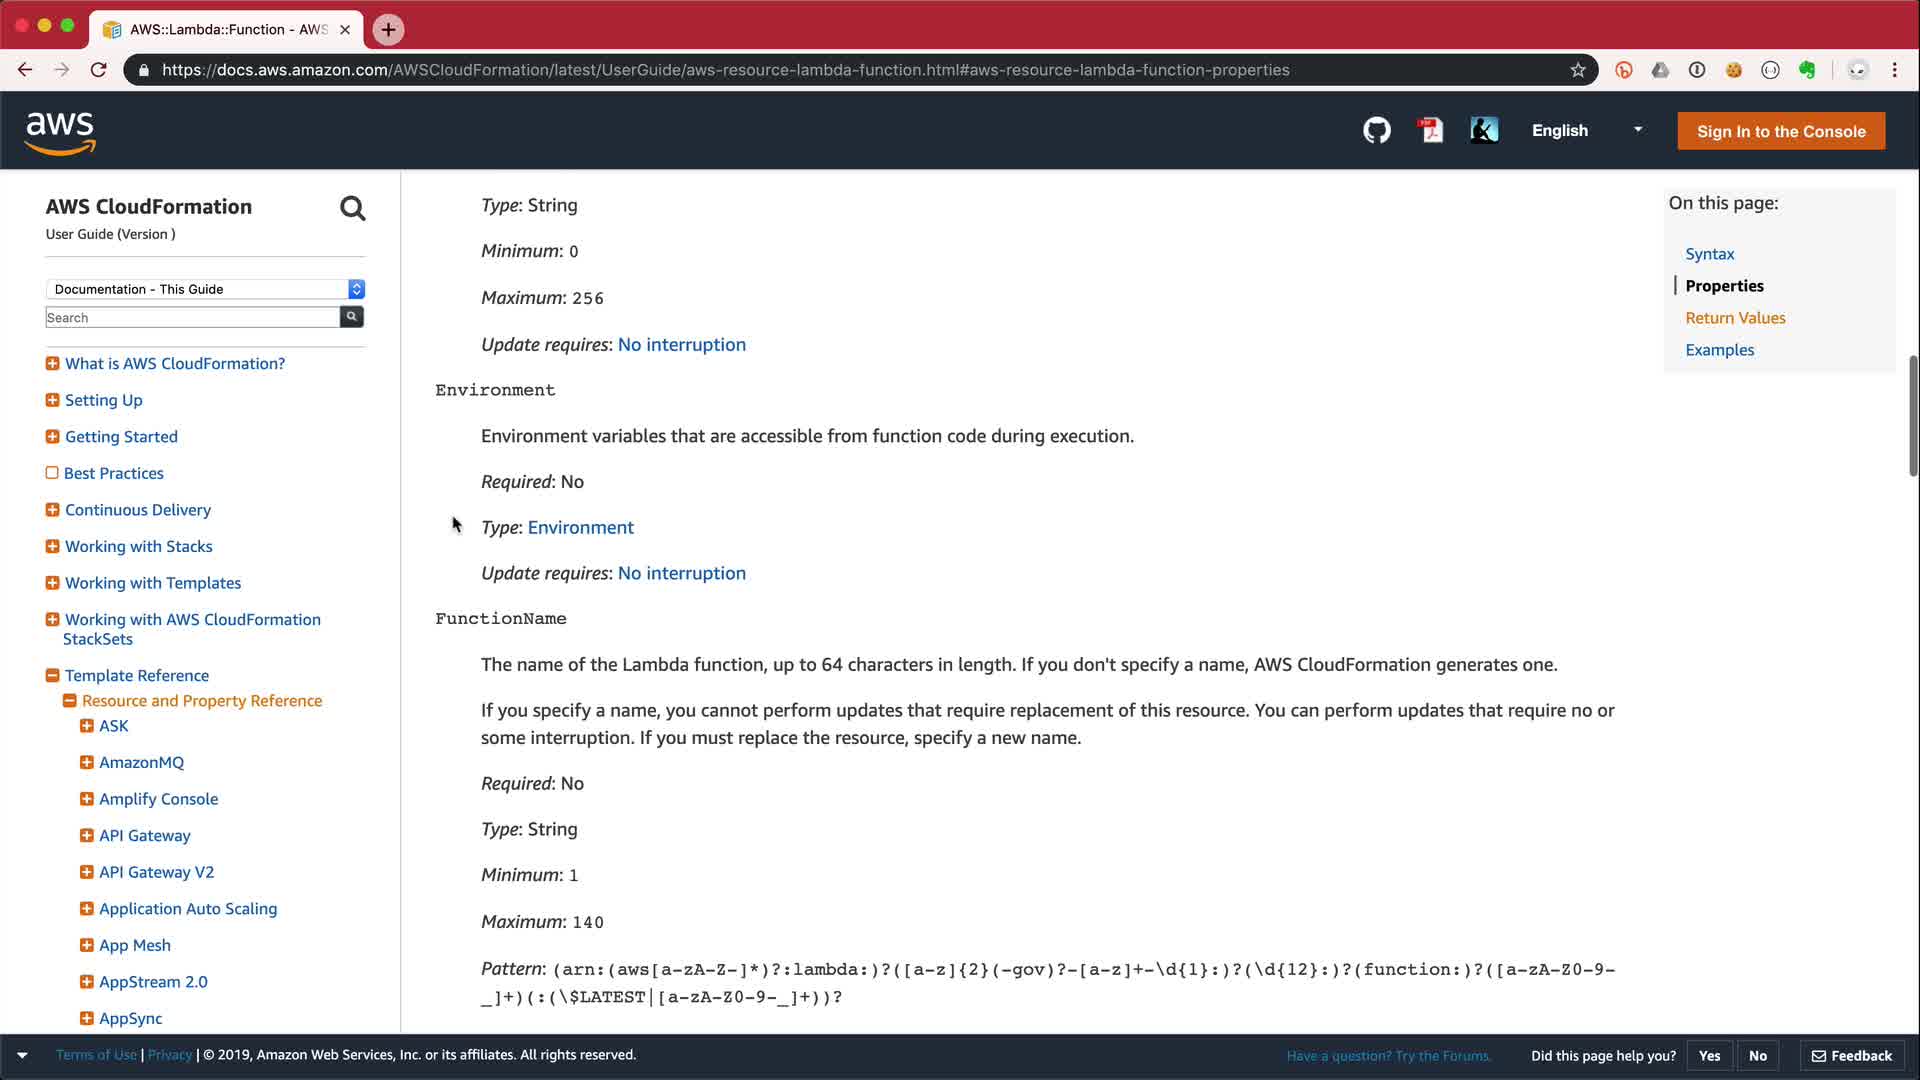This screenshot has width=1920, height=1080.
Task: Click the PDF download icon
Action: coord(1431,131)
